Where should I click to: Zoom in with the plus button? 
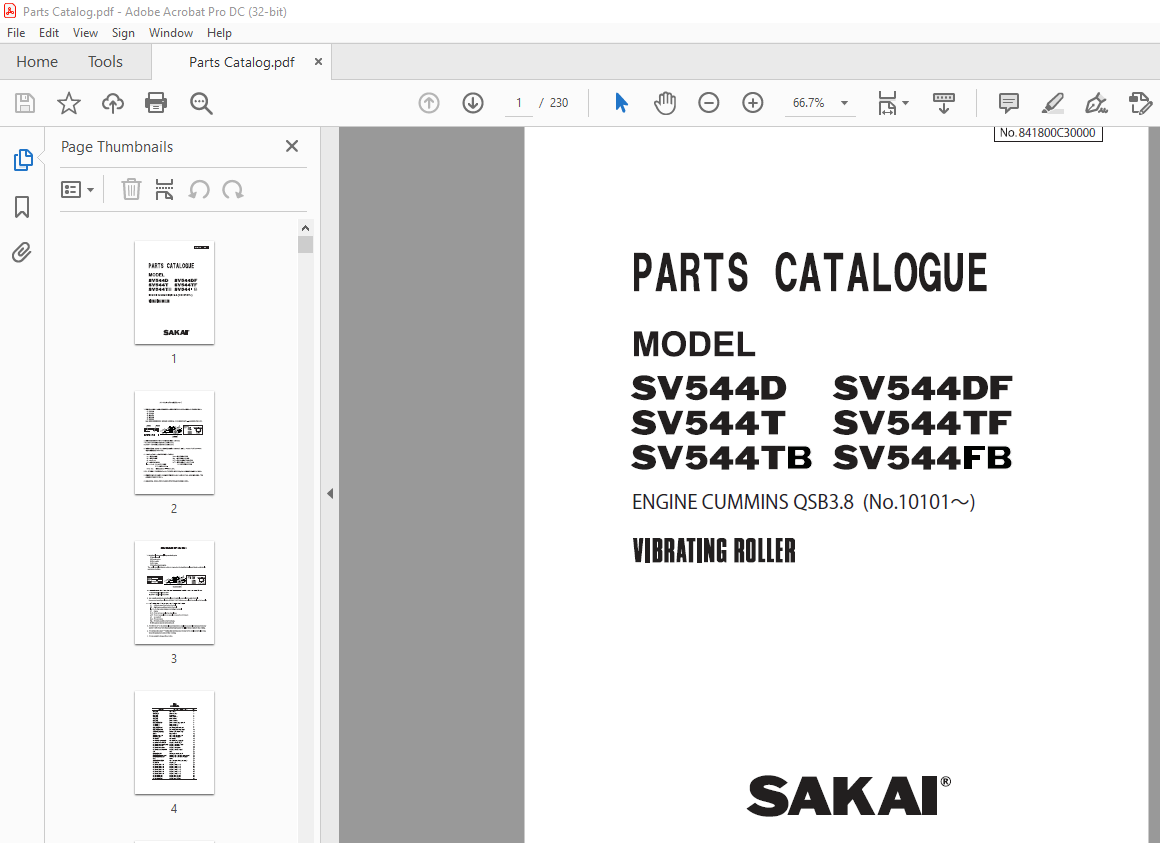pos(752,103)
